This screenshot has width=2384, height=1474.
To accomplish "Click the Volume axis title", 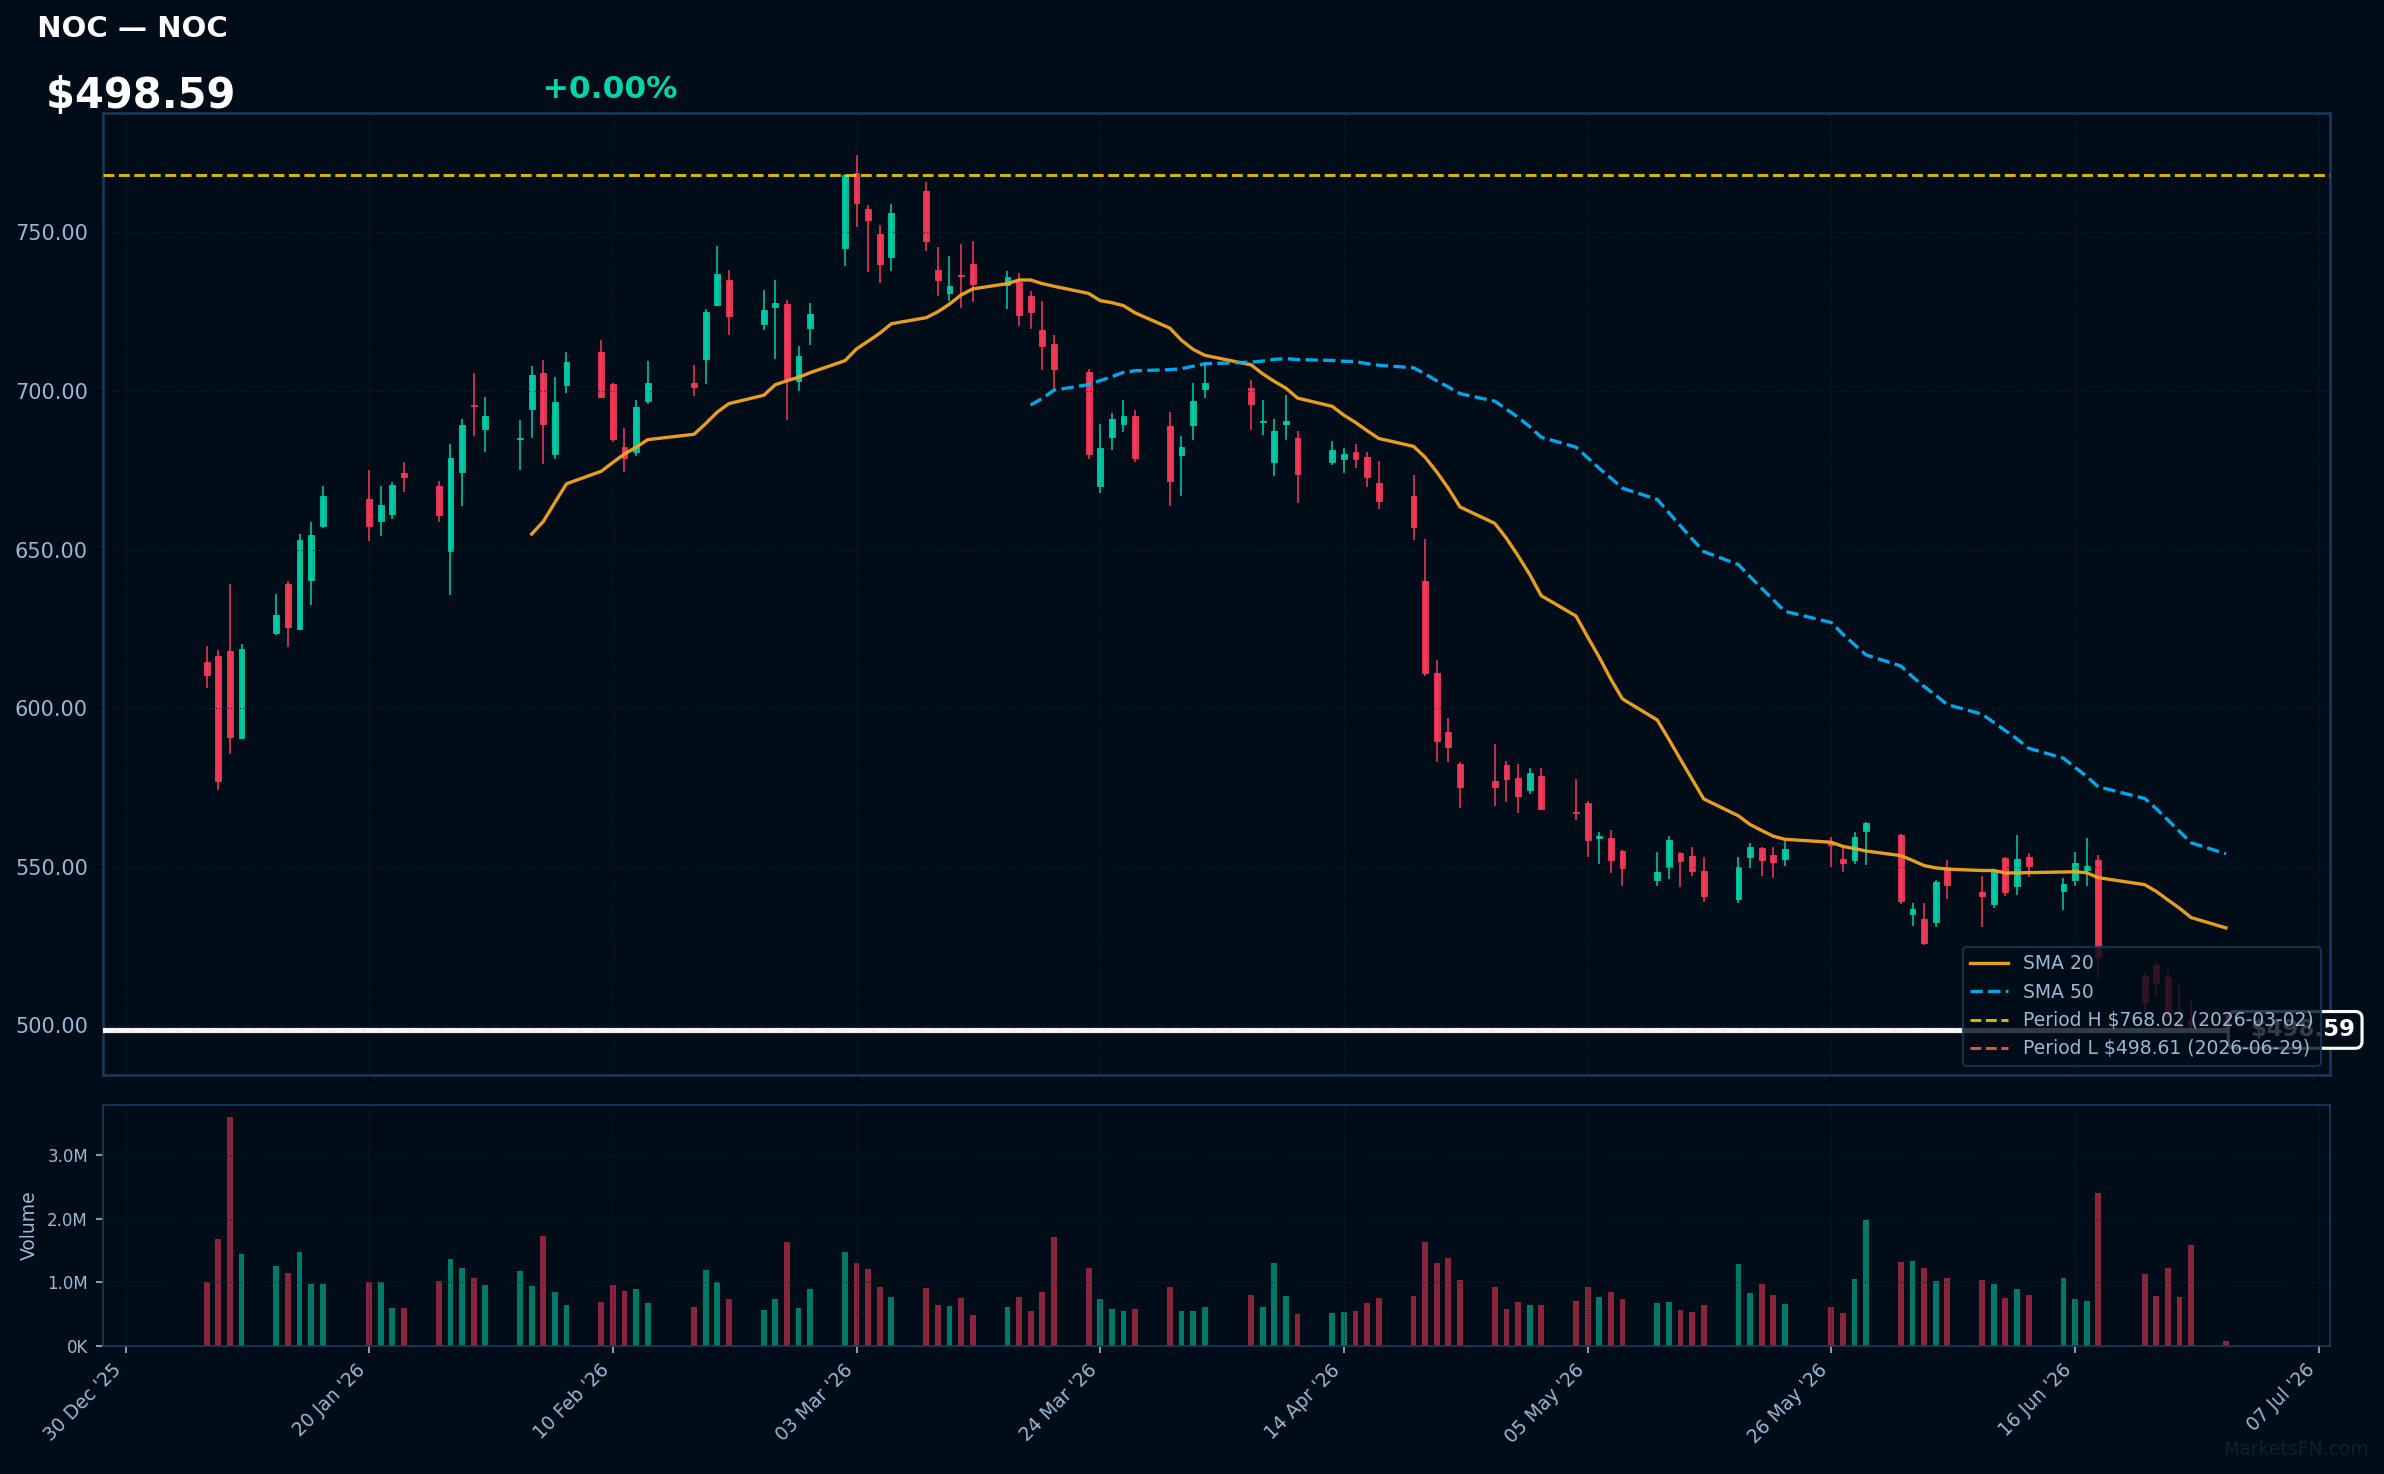I will click(x=28, y=1226).
